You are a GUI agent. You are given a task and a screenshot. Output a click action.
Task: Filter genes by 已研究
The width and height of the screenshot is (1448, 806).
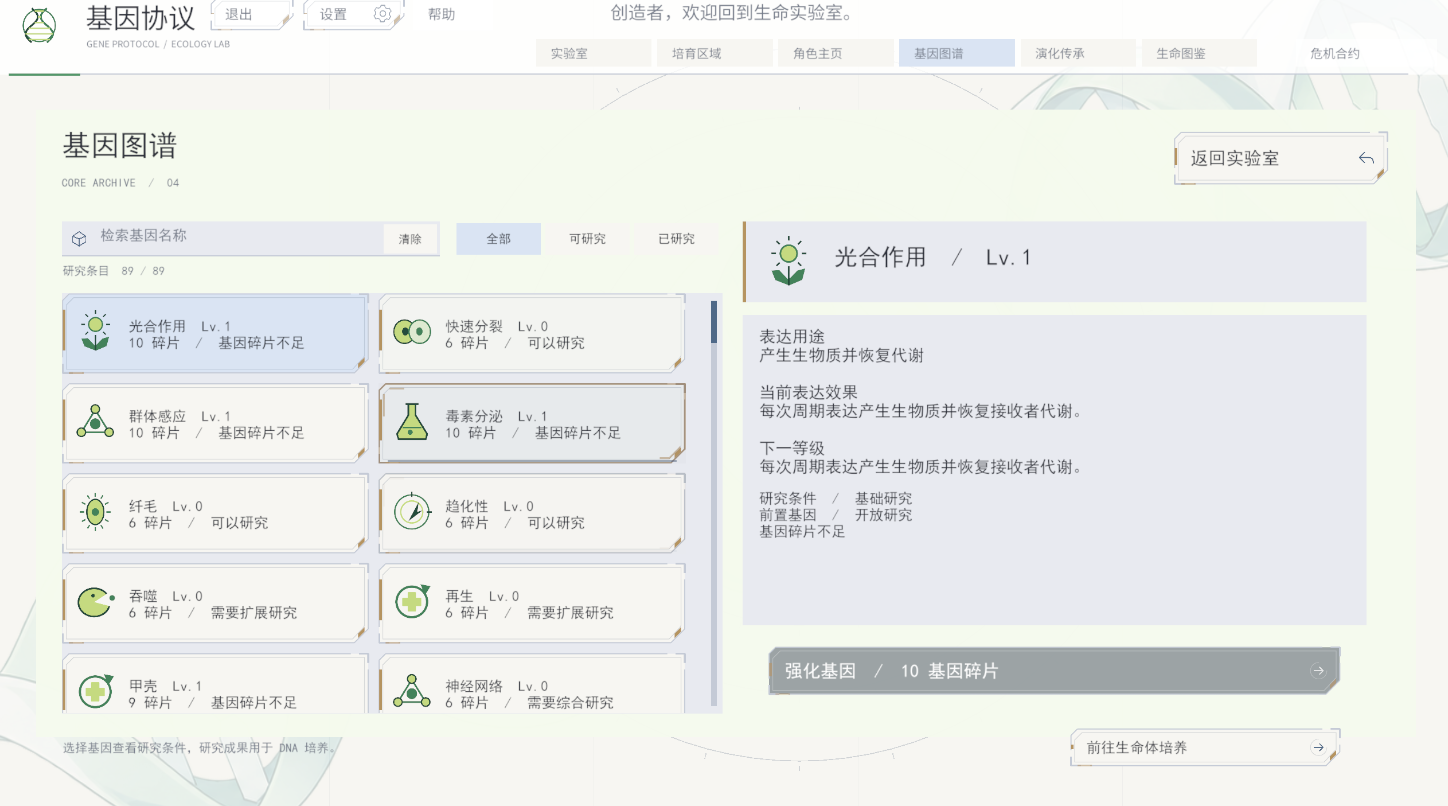tap(676, 239)
